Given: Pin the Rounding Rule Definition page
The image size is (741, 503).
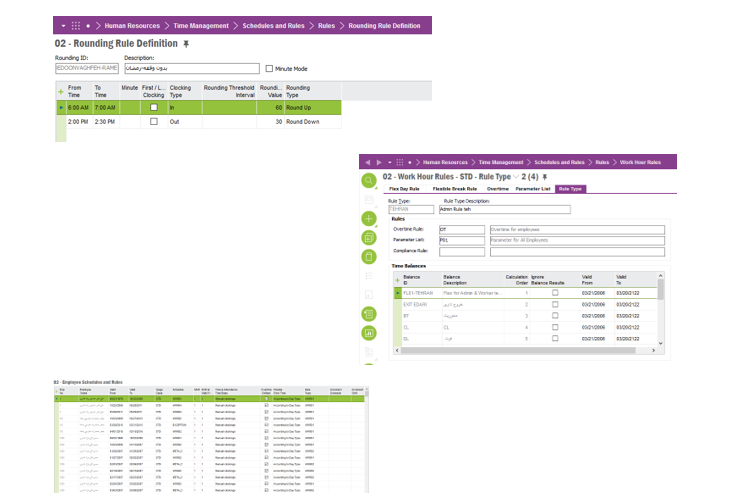Looking at the screenshot, I should 186,44.
